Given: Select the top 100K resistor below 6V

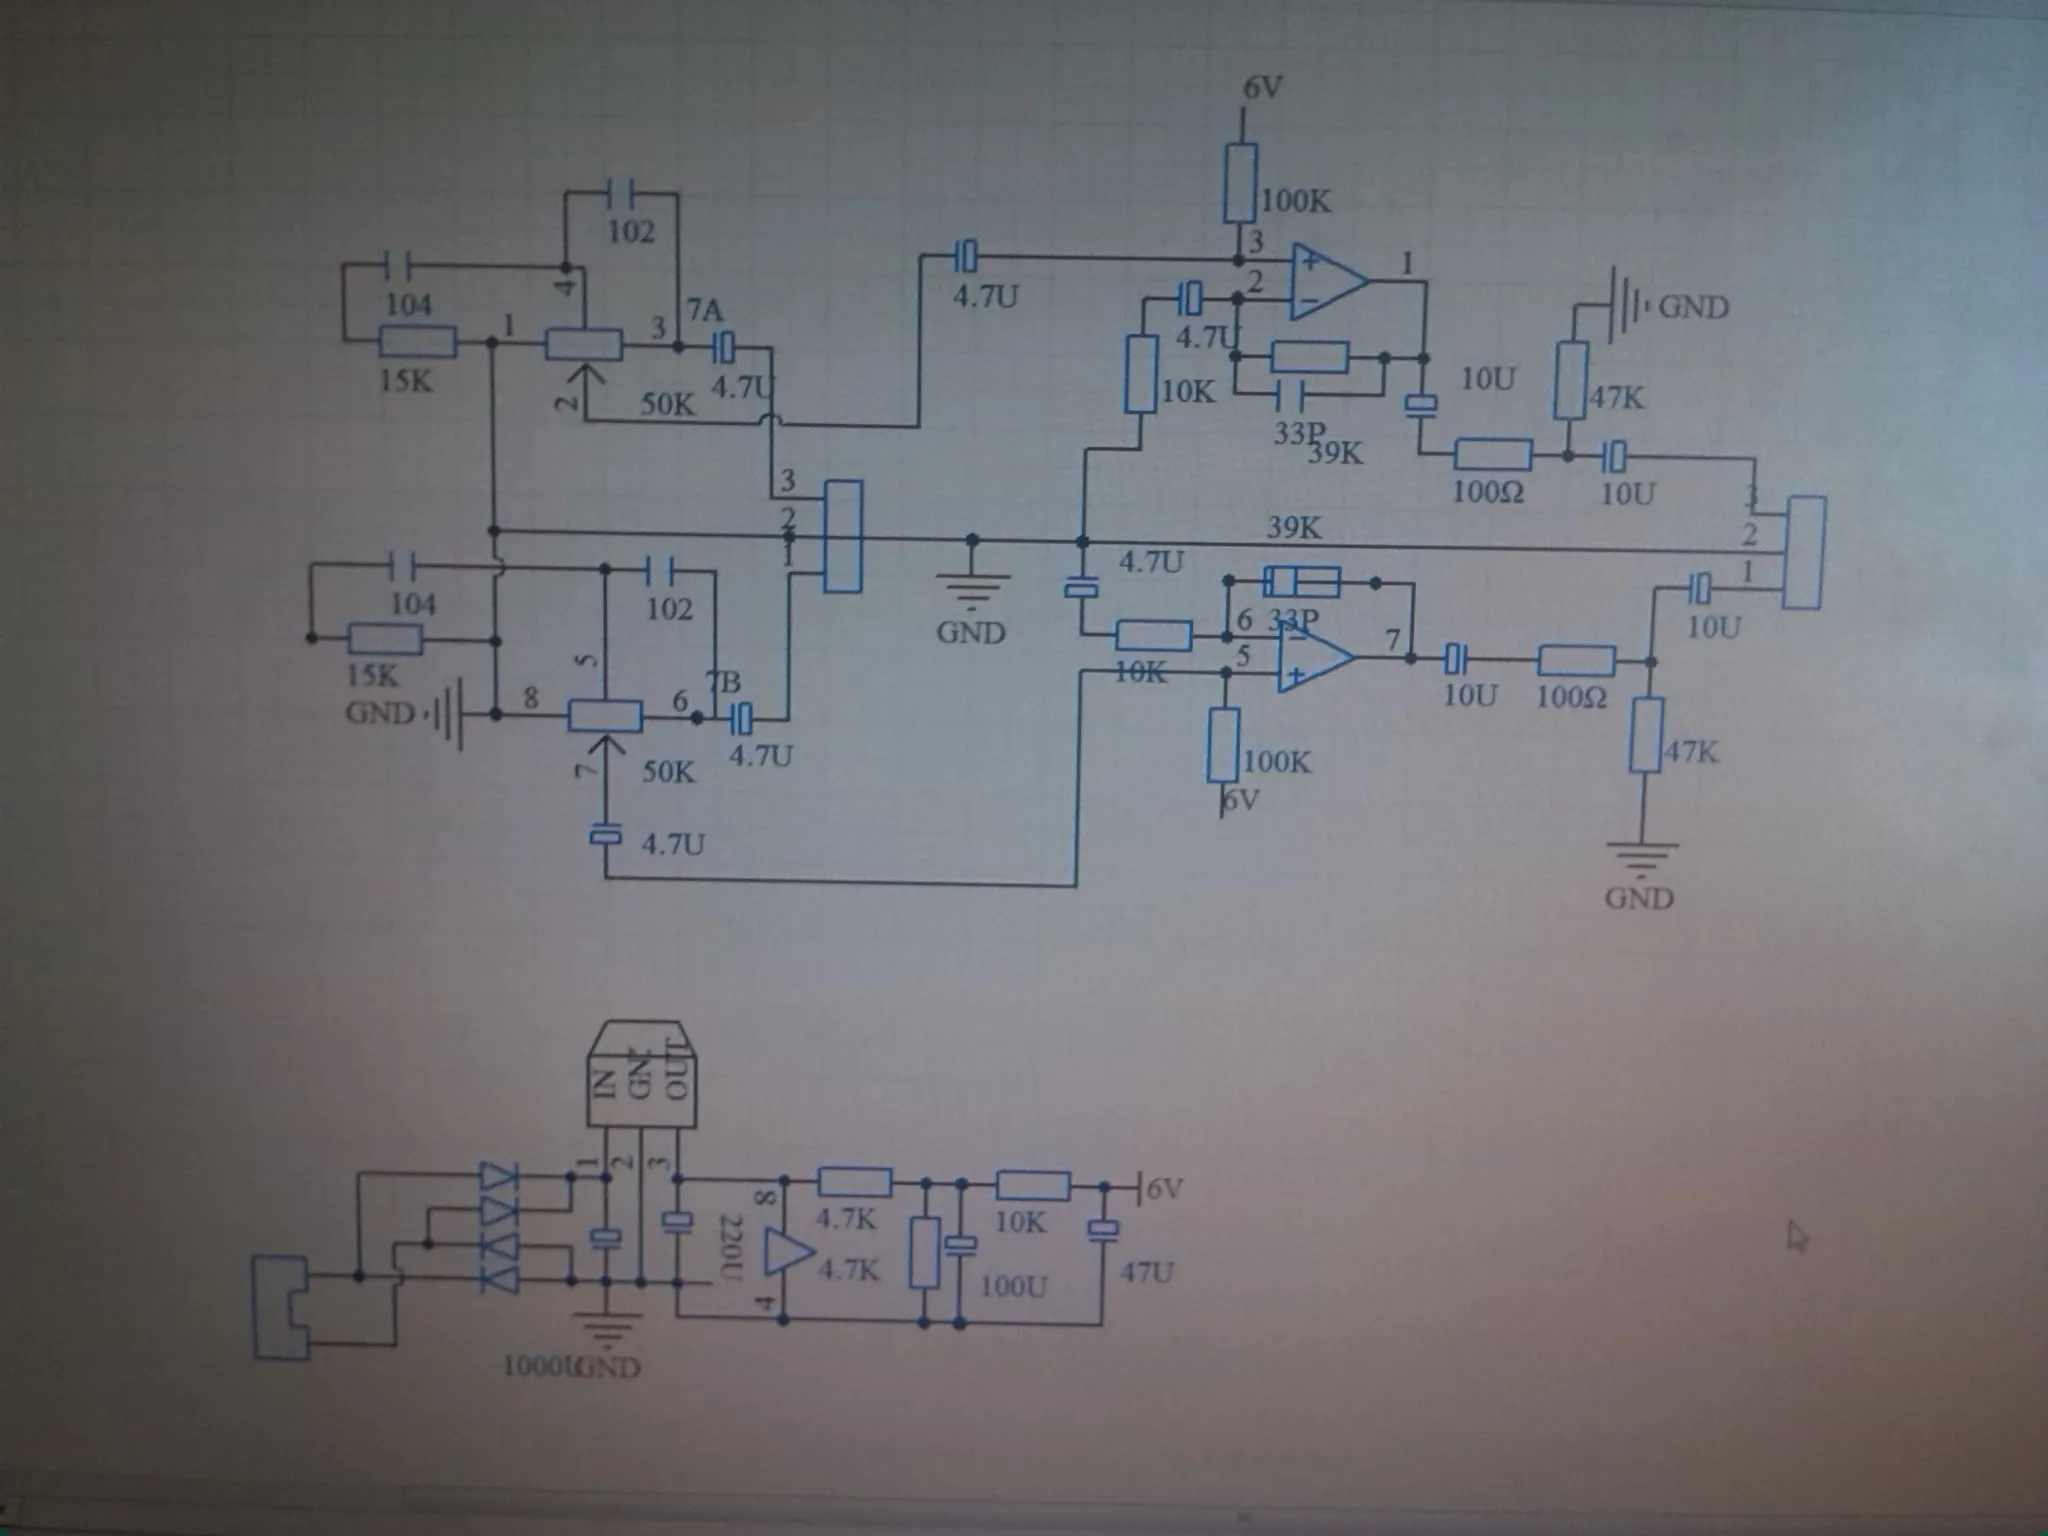Looking at the screenshot, I should [x=1241, y=183].
